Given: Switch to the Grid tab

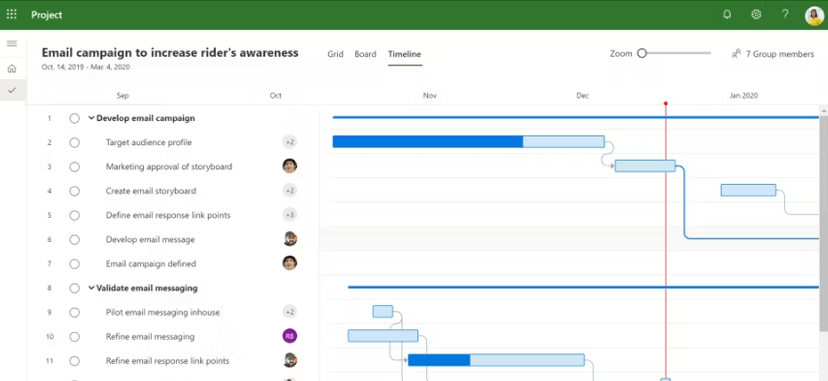Looking at the screenshot, I should click(335, 54).
